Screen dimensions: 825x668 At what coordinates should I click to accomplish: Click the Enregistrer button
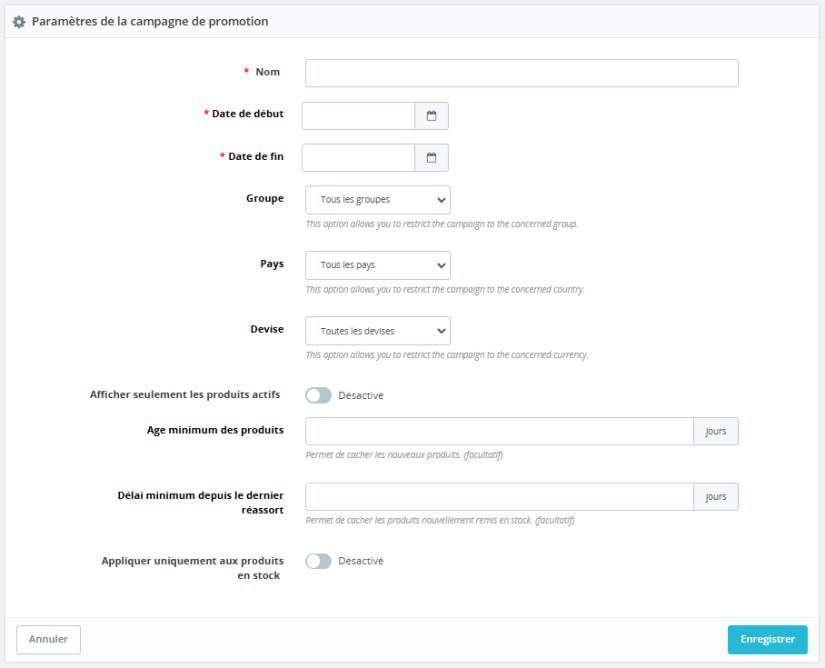pos(767,640)
